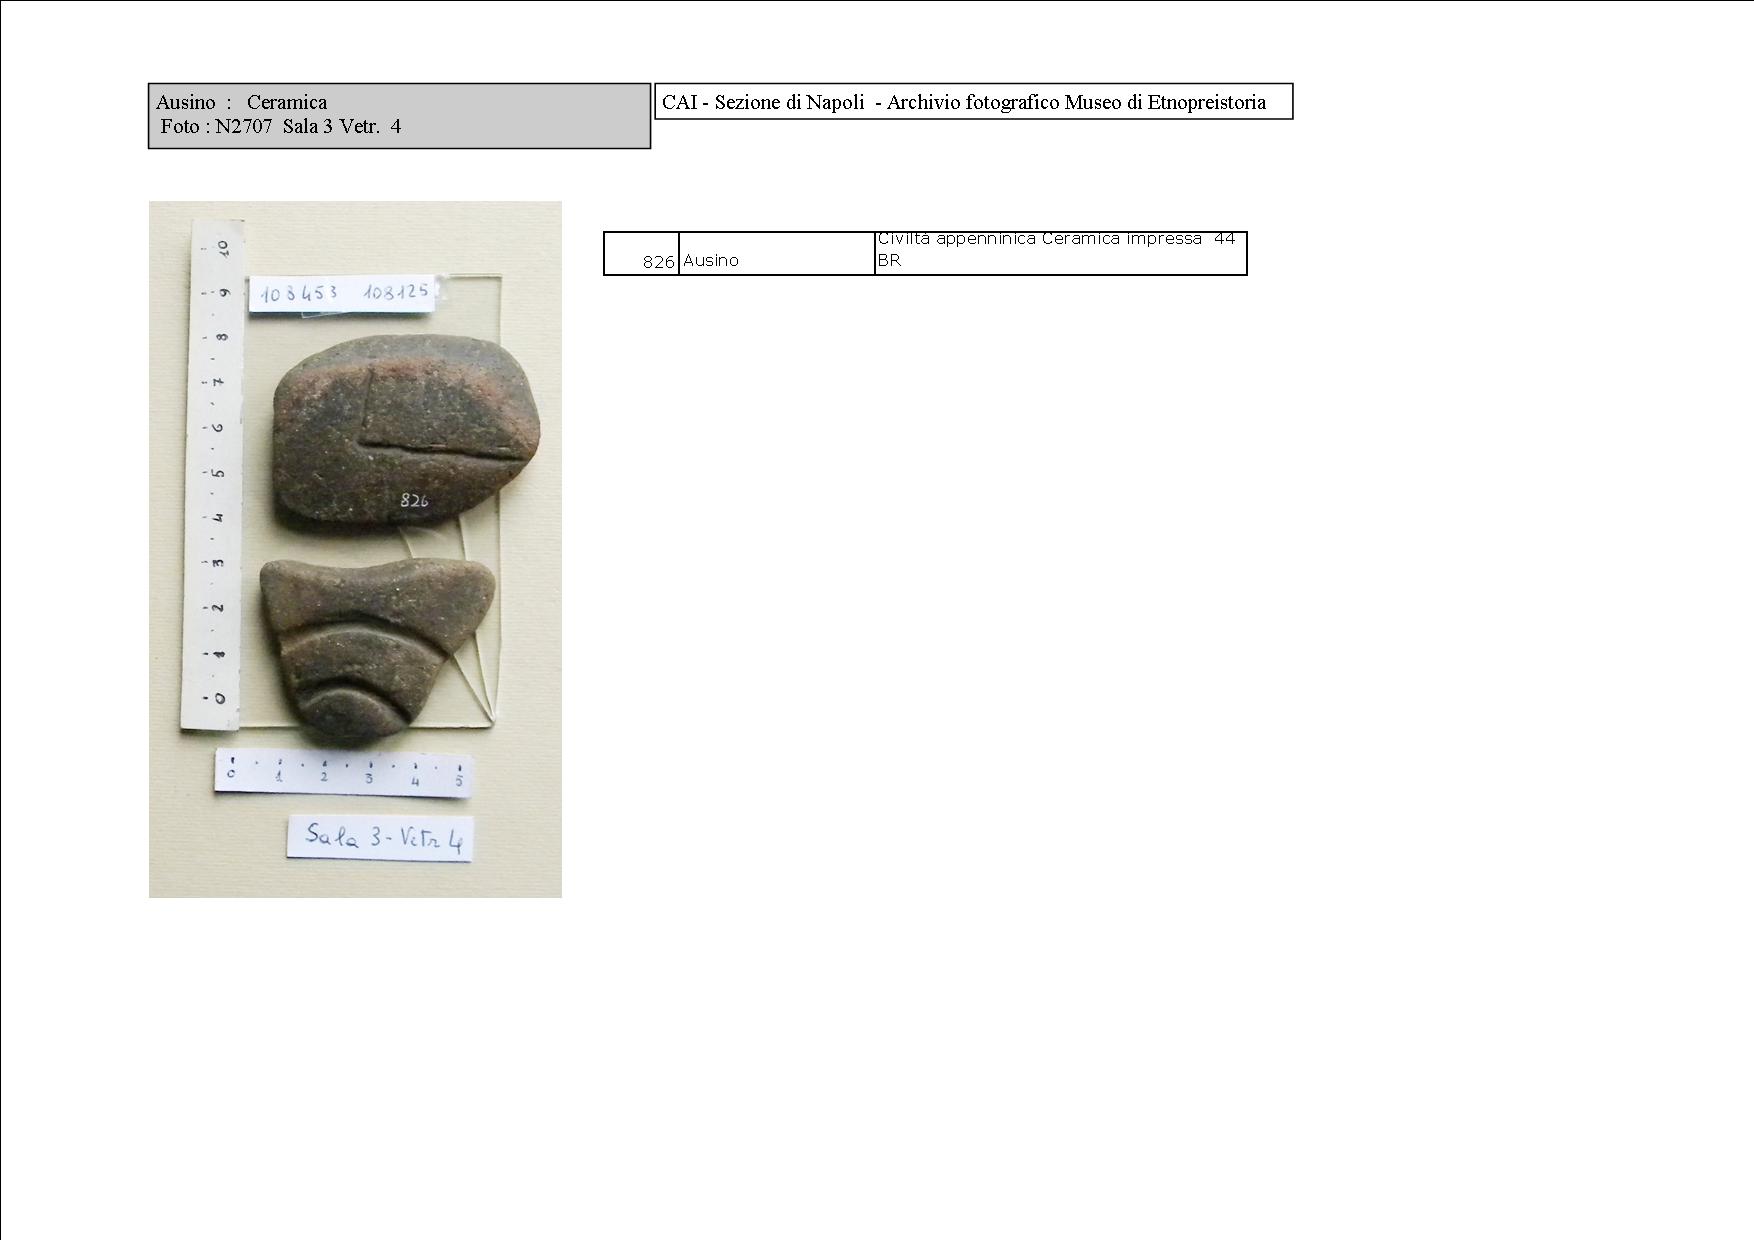The image size is (1754, 1240).
Task: Click the ceramic fragments photo thumbnail
Action: [x=355, y=549]
